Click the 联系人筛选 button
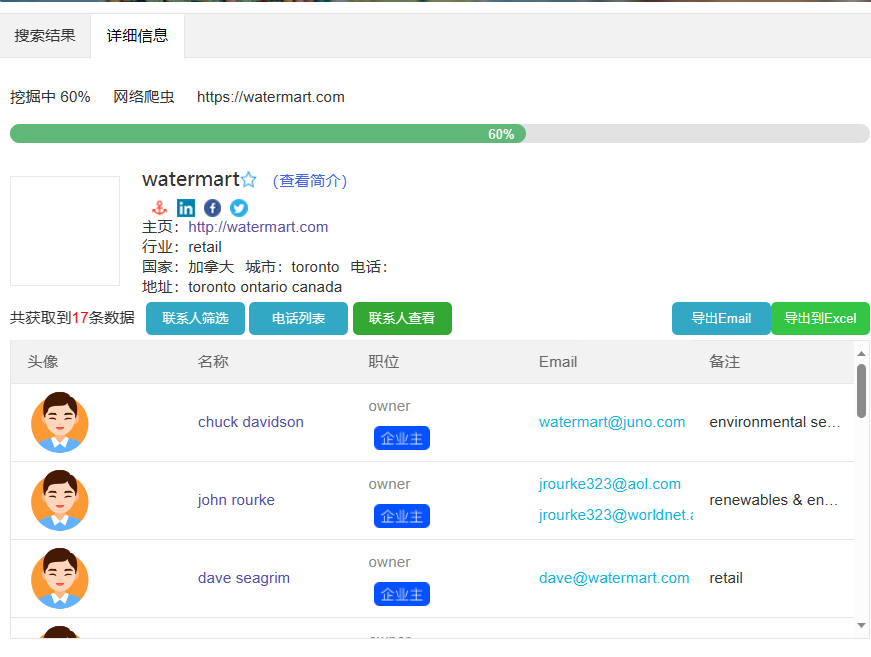This screenshot has width=871, height=657. pos(196,318)
